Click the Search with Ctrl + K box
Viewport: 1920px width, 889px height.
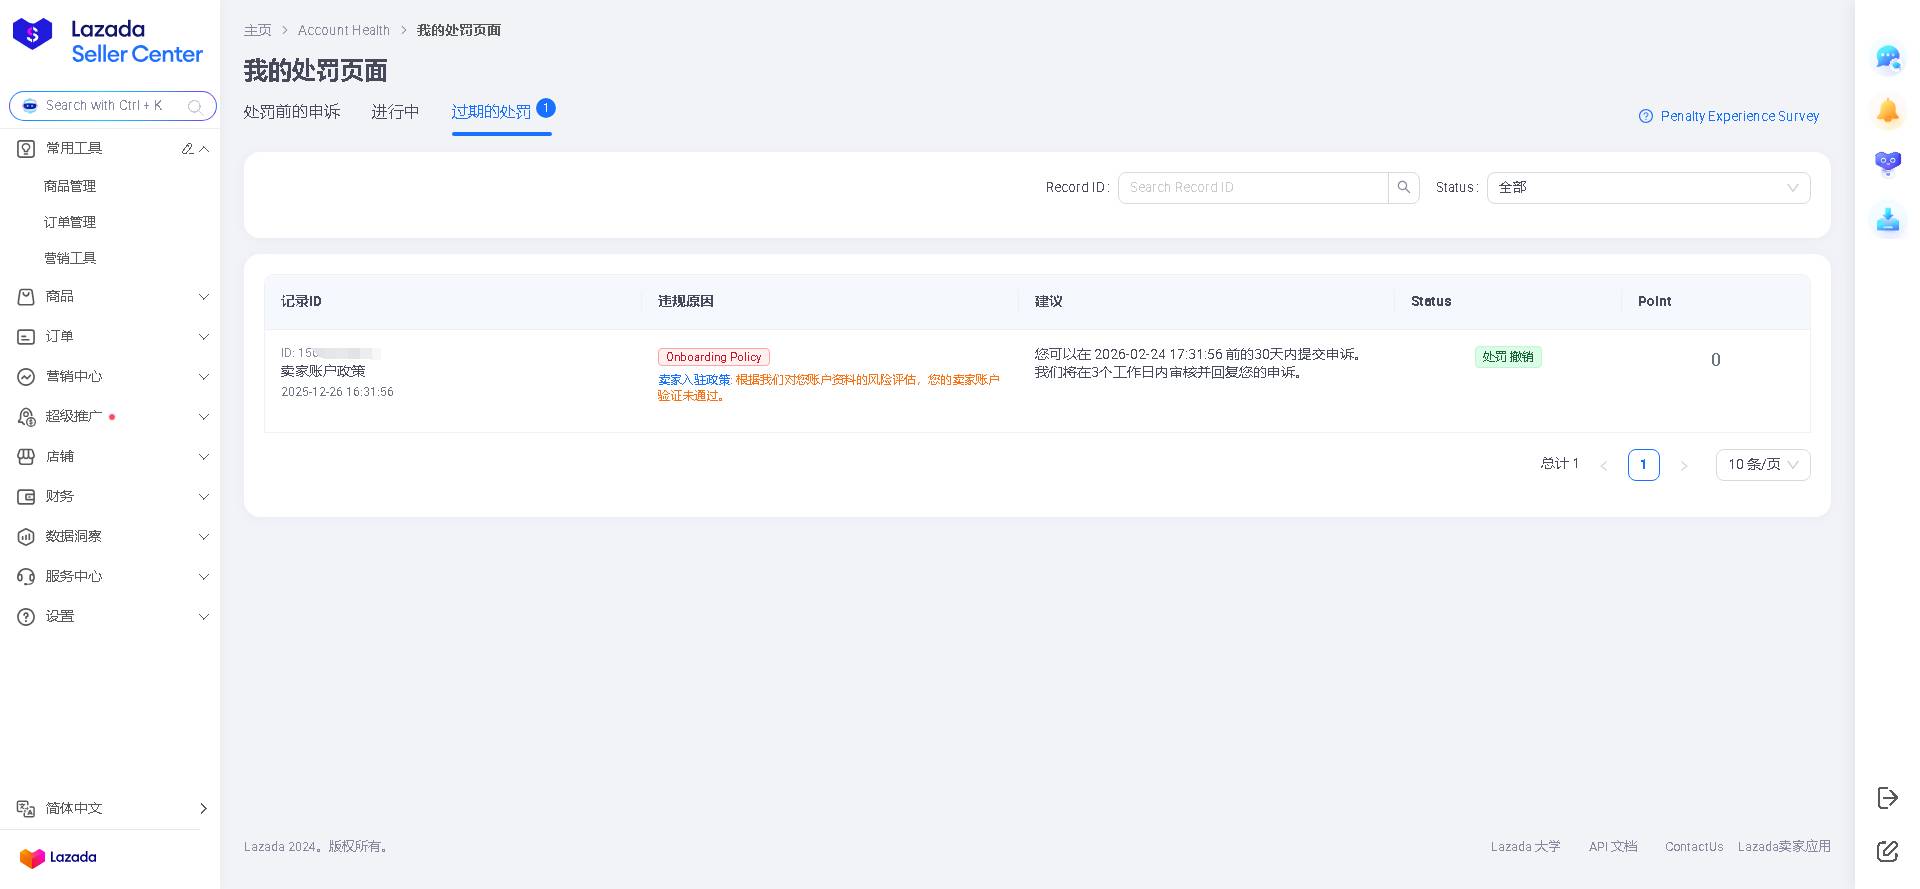click(112, 105)
